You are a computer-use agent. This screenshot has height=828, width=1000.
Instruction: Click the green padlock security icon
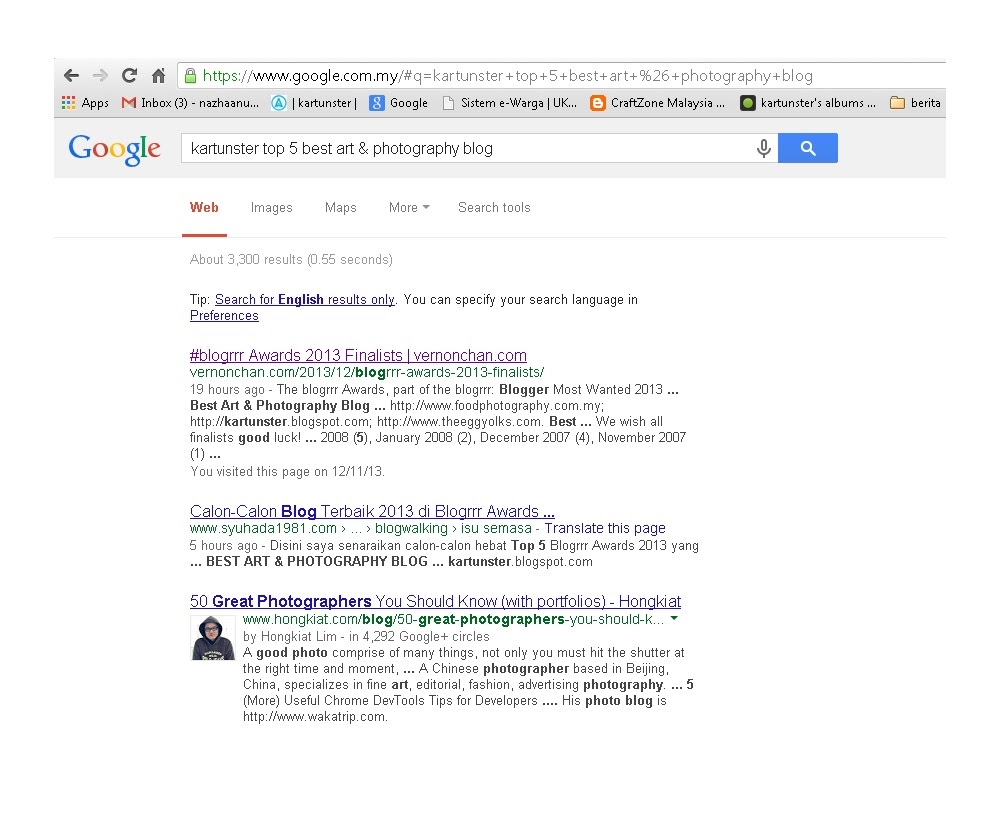click(190, 76)
